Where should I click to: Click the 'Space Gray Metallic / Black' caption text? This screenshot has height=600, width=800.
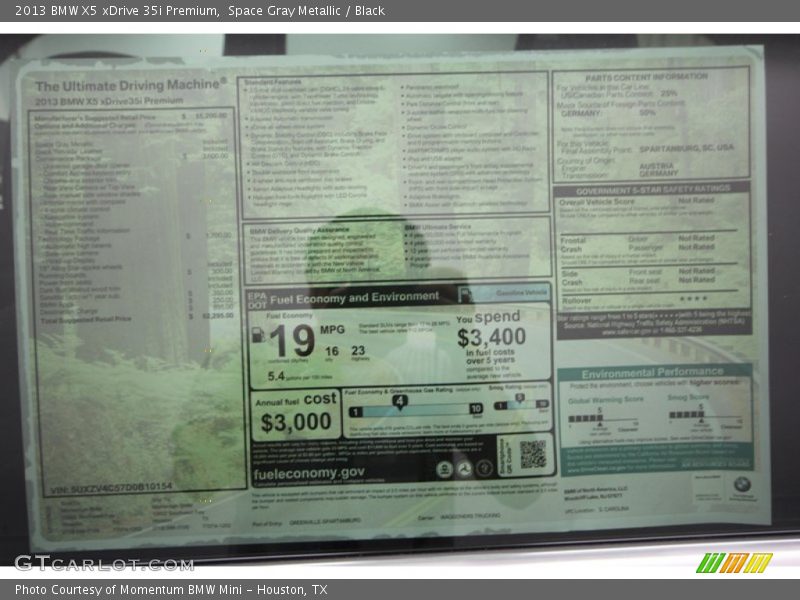click(306, 11)
